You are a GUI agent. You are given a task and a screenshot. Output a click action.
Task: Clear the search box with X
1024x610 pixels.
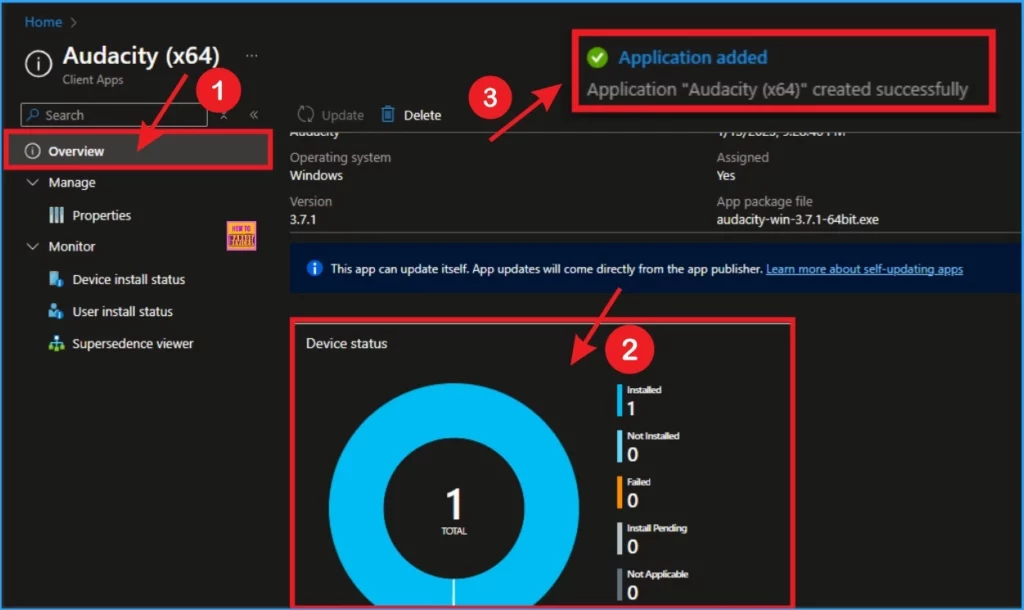[x=223, y=116]
